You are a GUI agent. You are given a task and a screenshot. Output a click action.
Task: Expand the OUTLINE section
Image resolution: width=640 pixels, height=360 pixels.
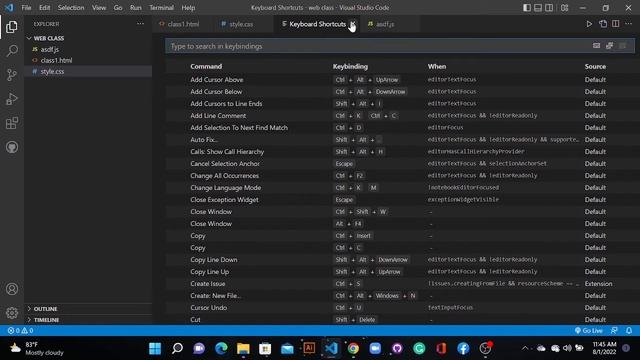88,309
